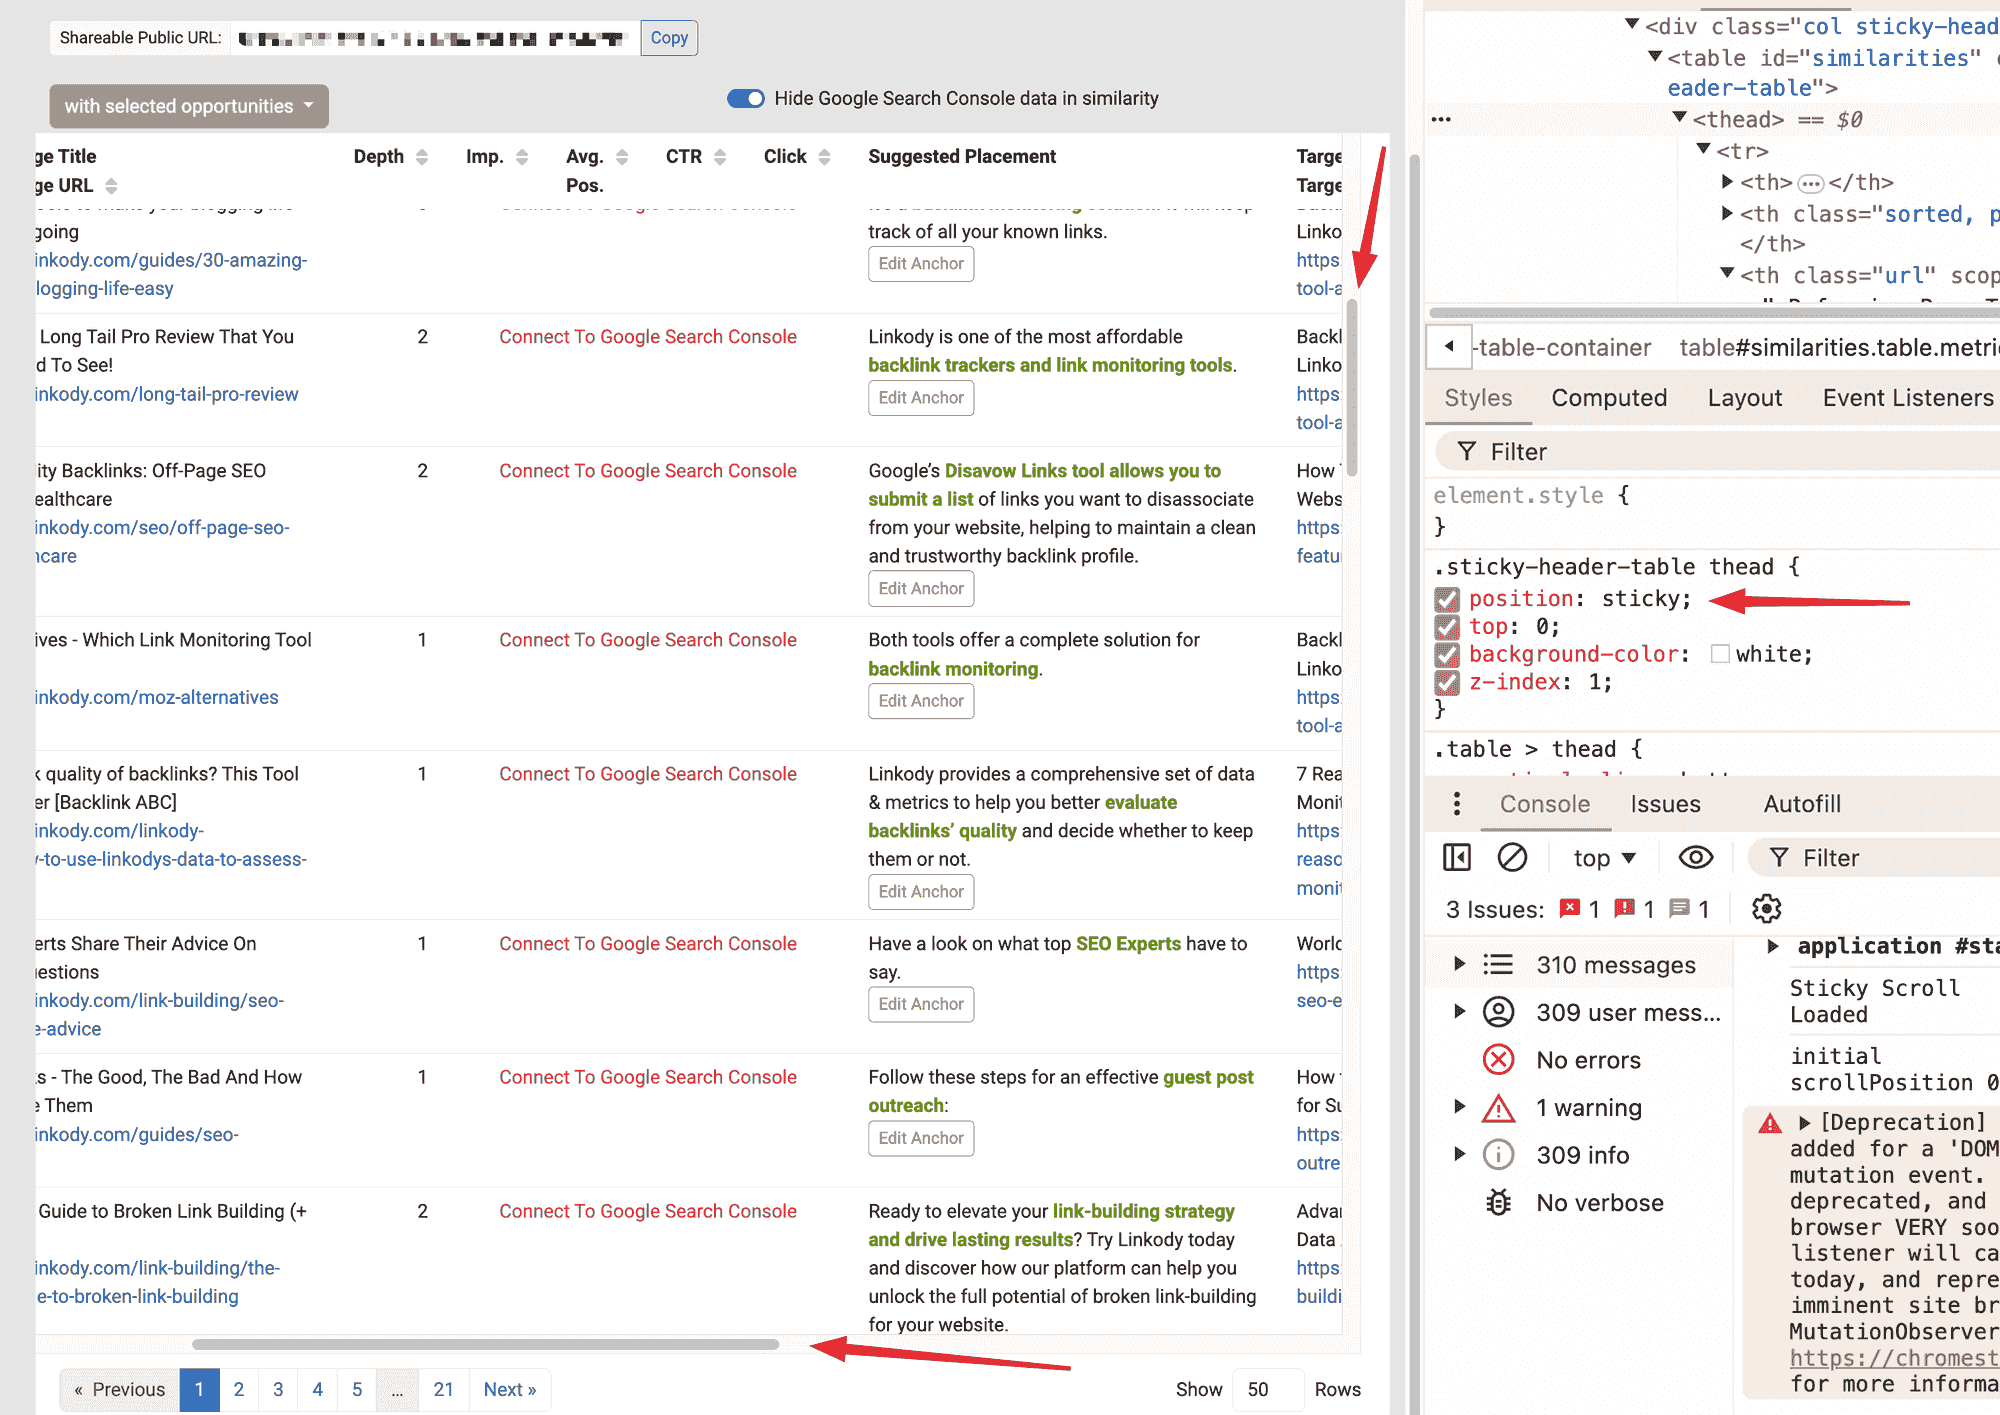Image resolution: width=2000 pixels, height=1415 pixels.
Task: Copy the shareable public URL
Action: [x=669, y=38]
